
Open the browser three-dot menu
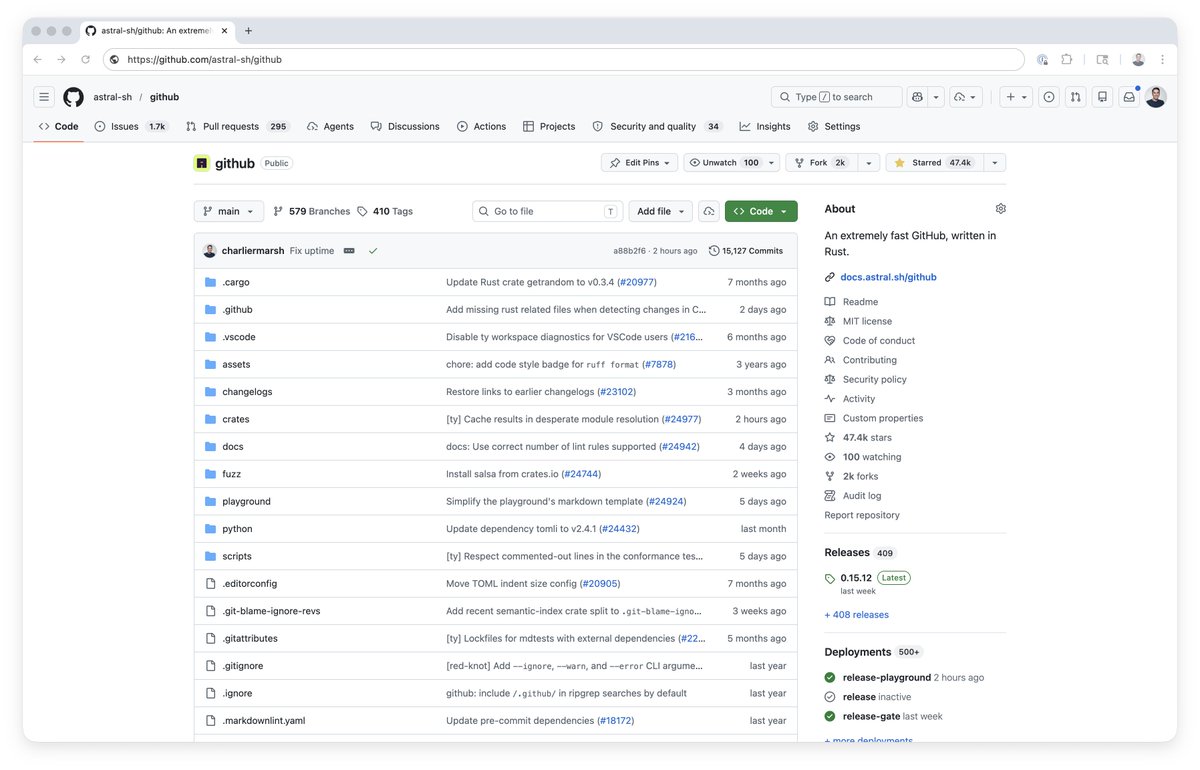pyautogui.click(x=1163, y=60)
